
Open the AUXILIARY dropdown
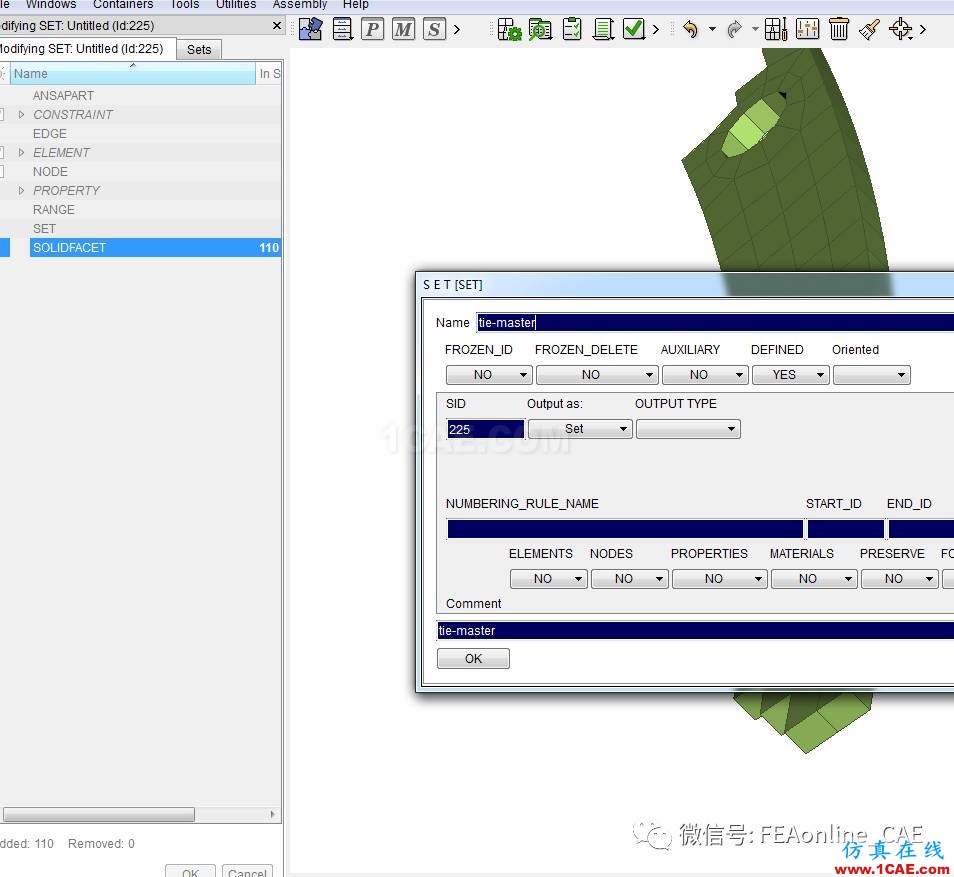705,375
